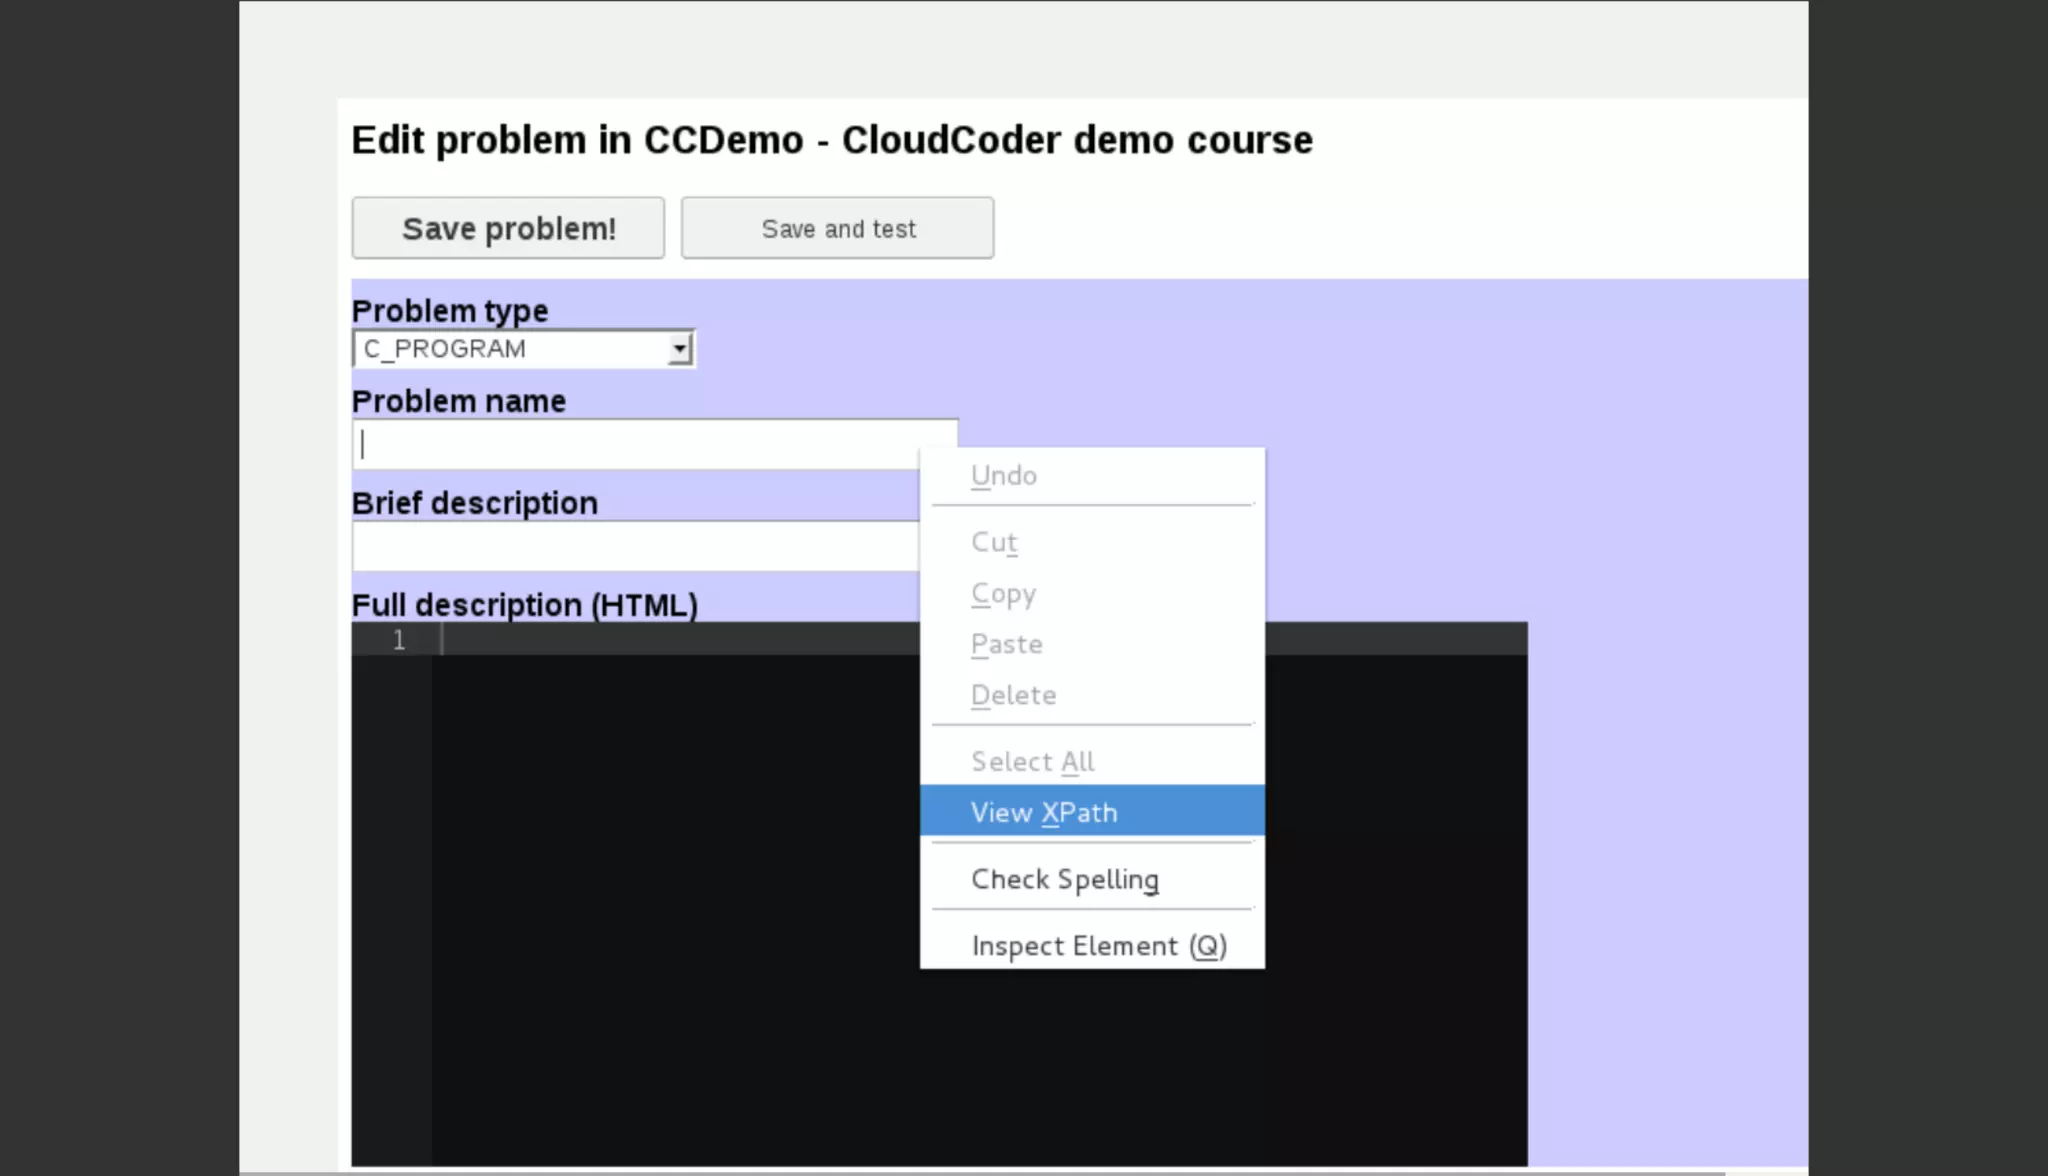The image size is (2048, 1176).
Task: Select Copy from the context menu
Action: tap(1092, 594)
